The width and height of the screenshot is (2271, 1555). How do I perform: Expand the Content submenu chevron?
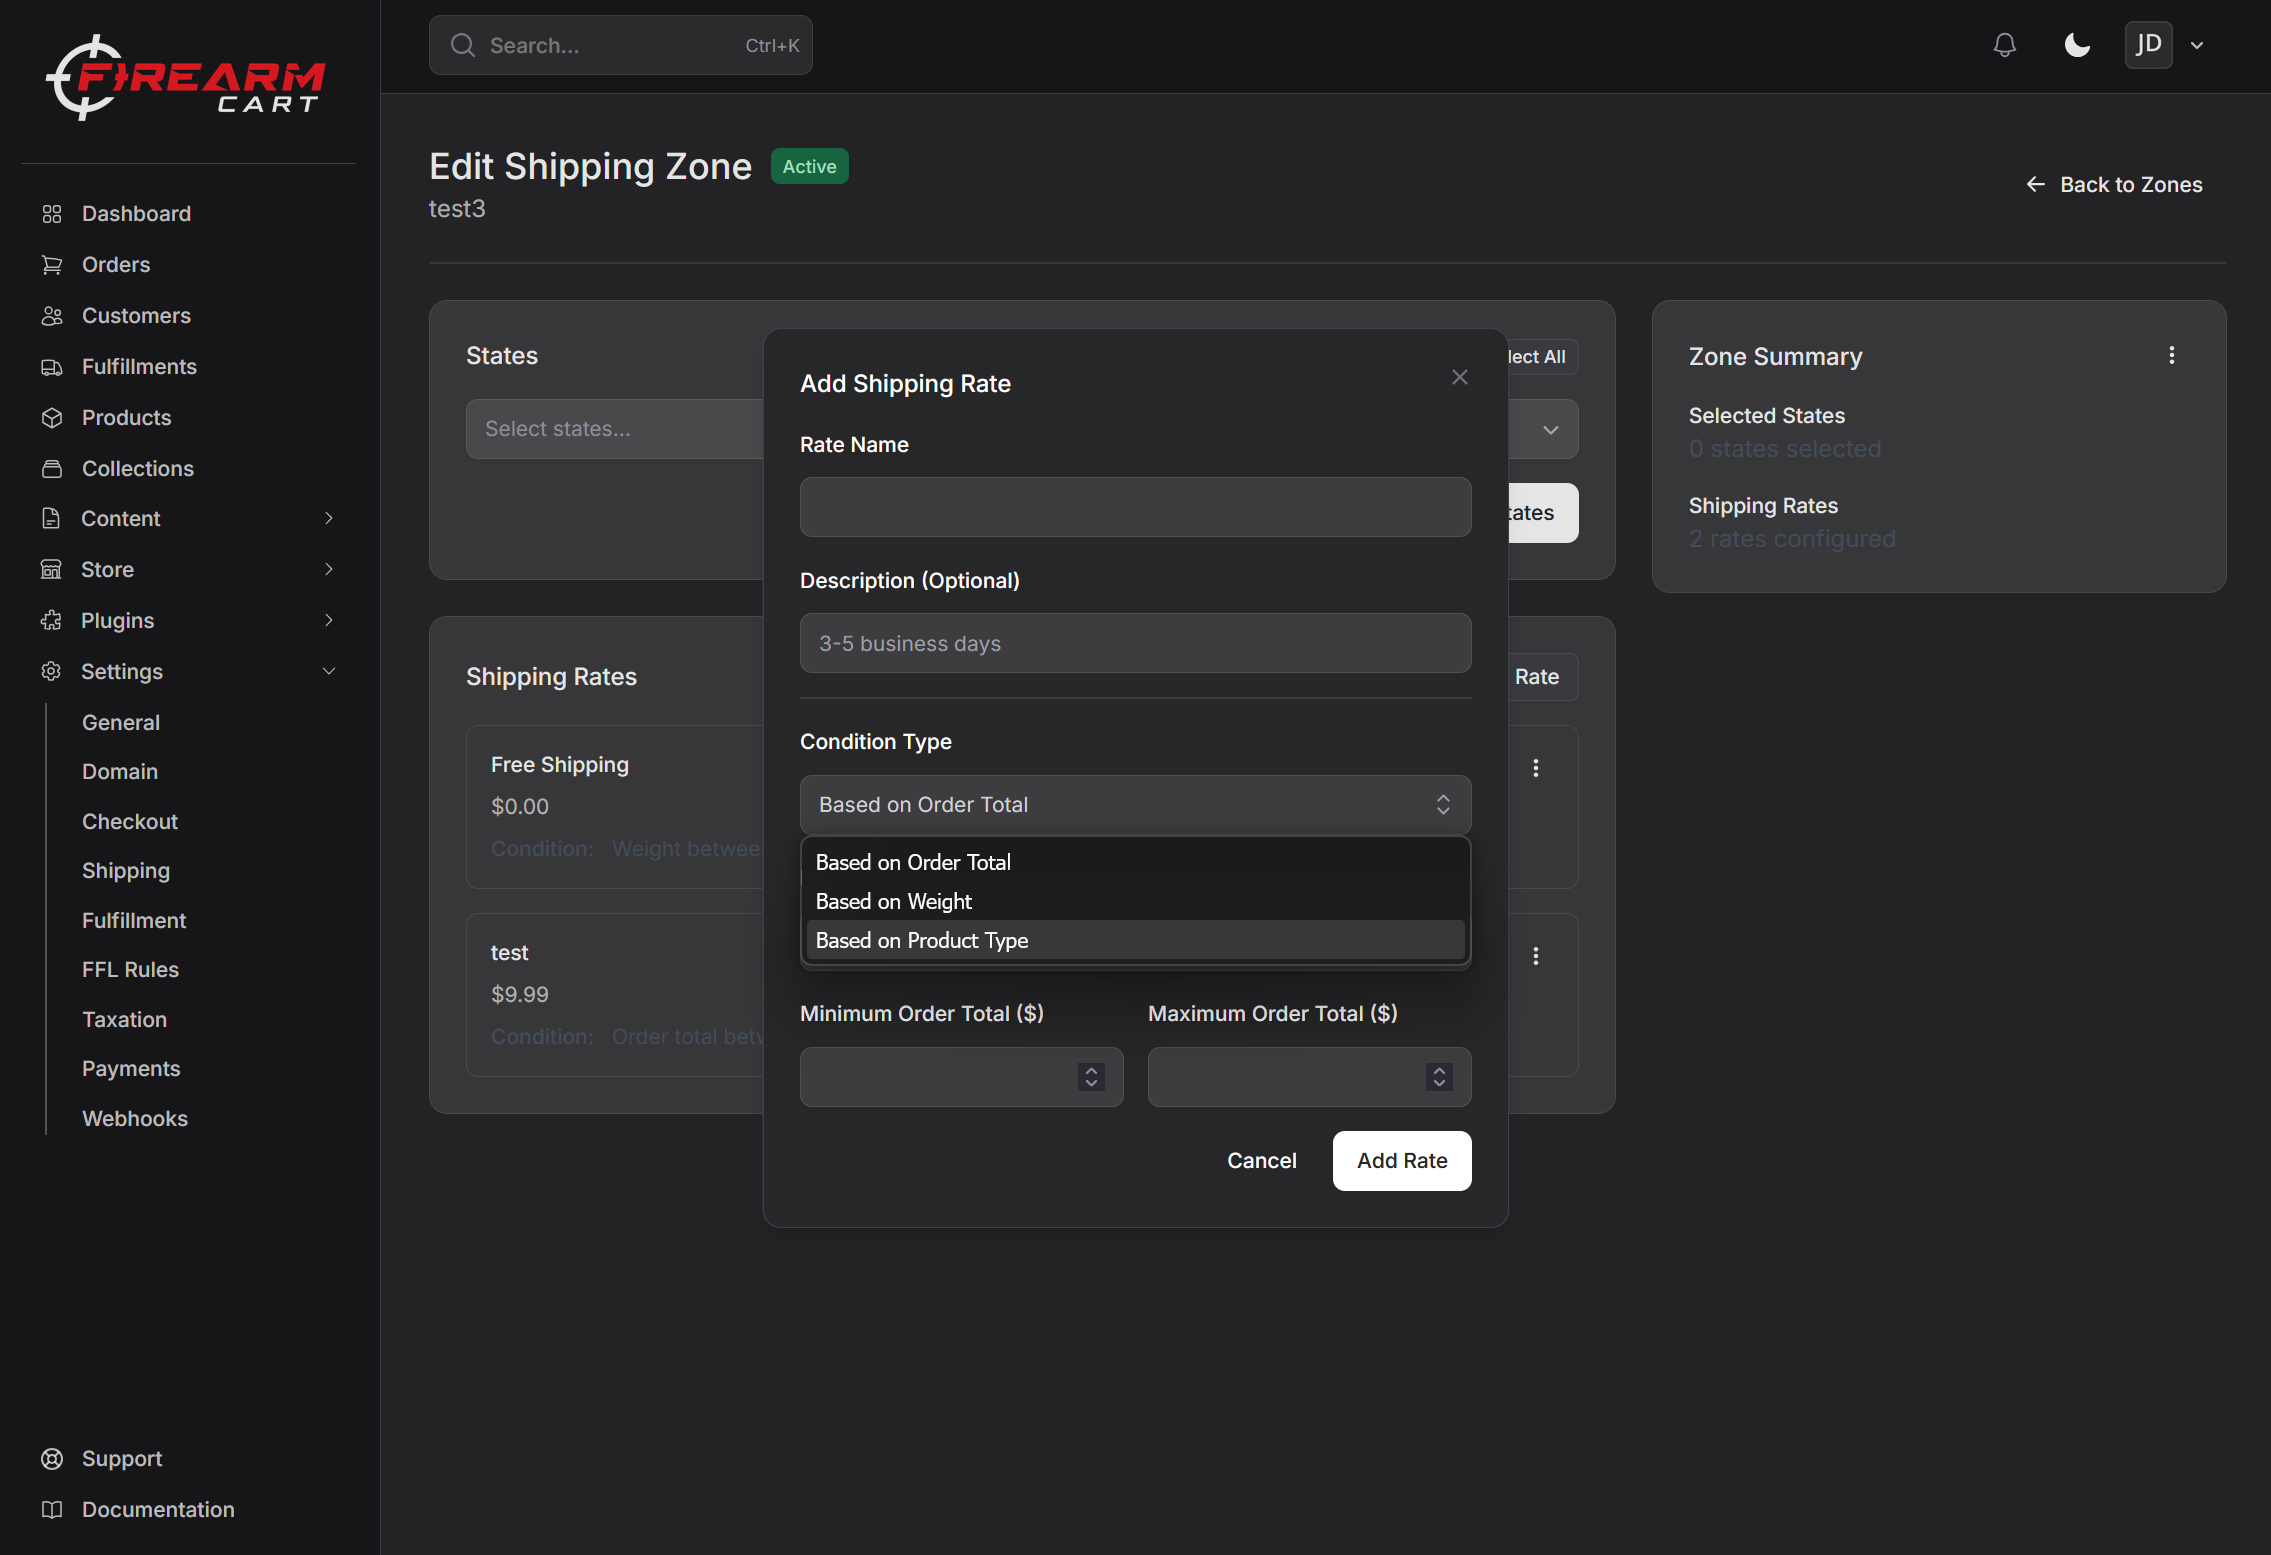click(329, 518)
